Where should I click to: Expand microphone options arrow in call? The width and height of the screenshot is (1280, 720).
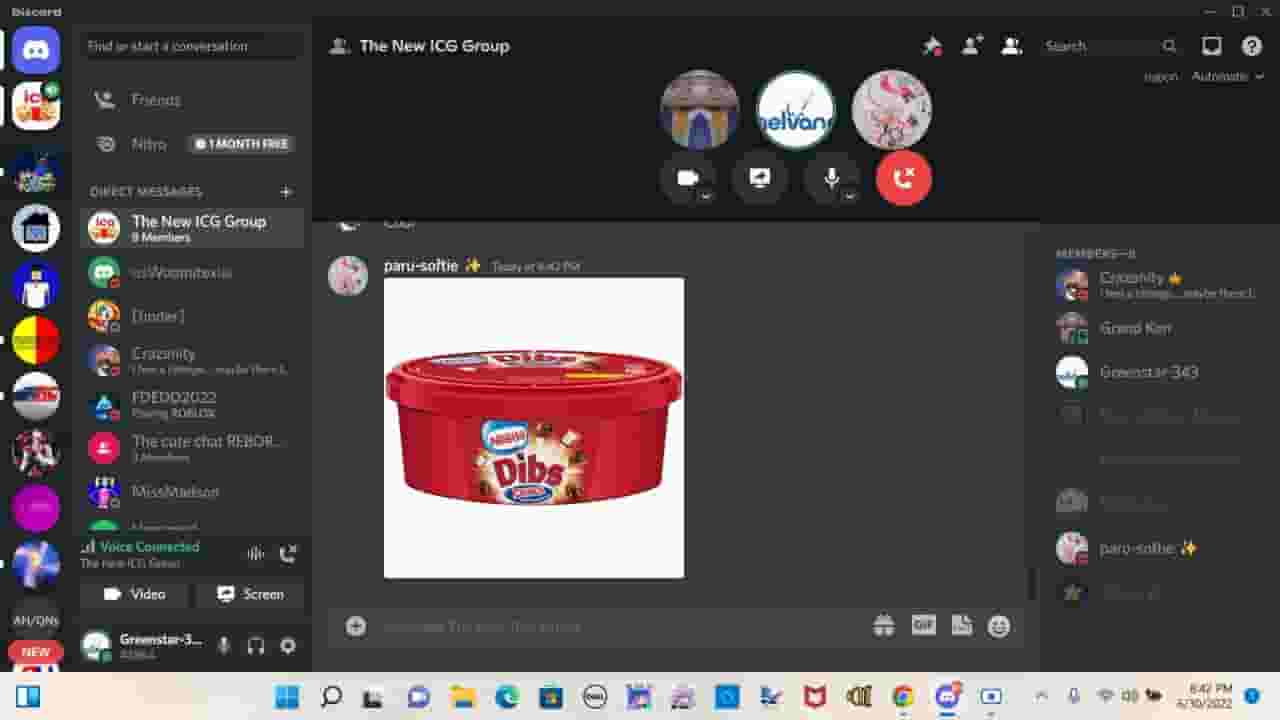click(850, 196)
